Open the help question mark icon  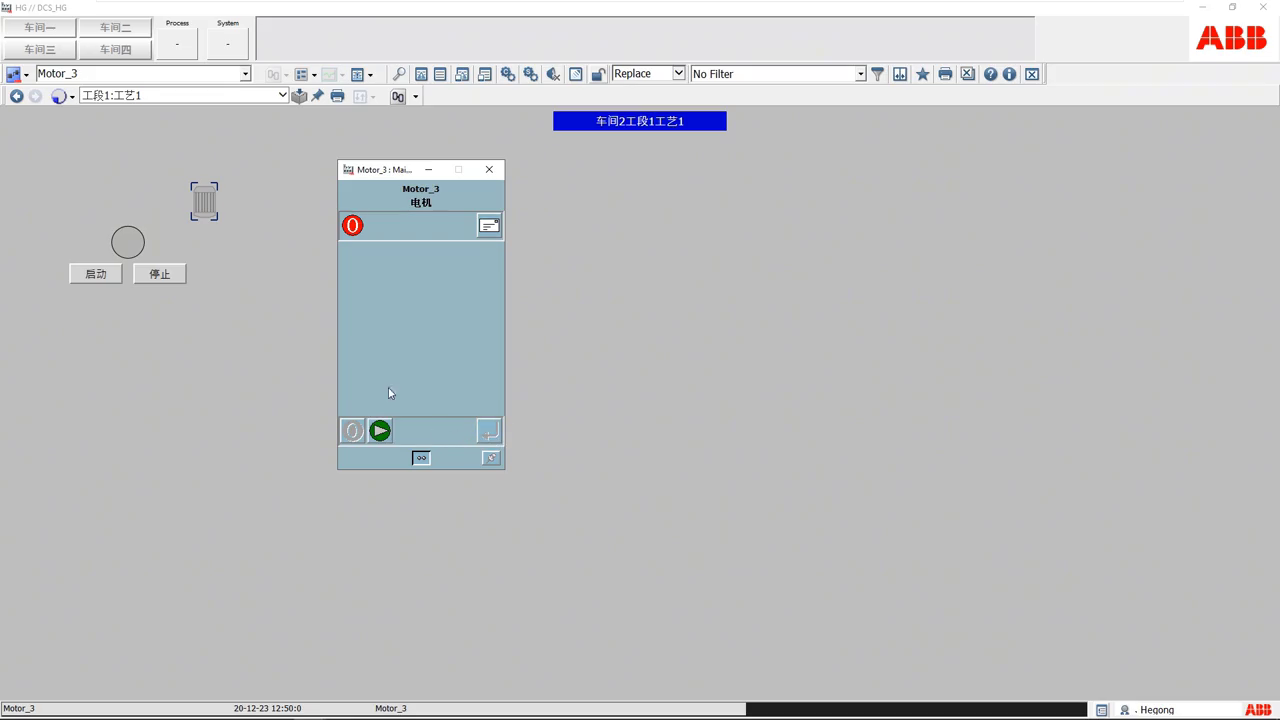(990, 74)
